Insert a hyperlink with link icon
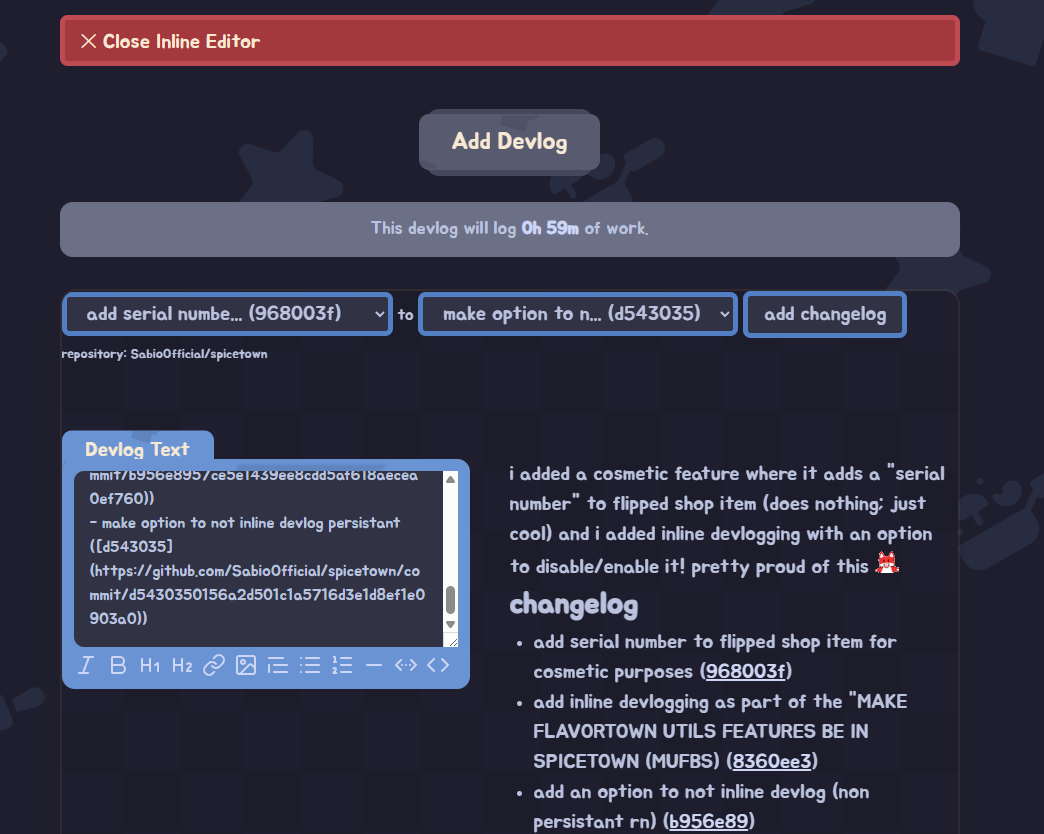The height and width of the screenshot is (834, 1044). pyautogui.click(x=214, y=666)
